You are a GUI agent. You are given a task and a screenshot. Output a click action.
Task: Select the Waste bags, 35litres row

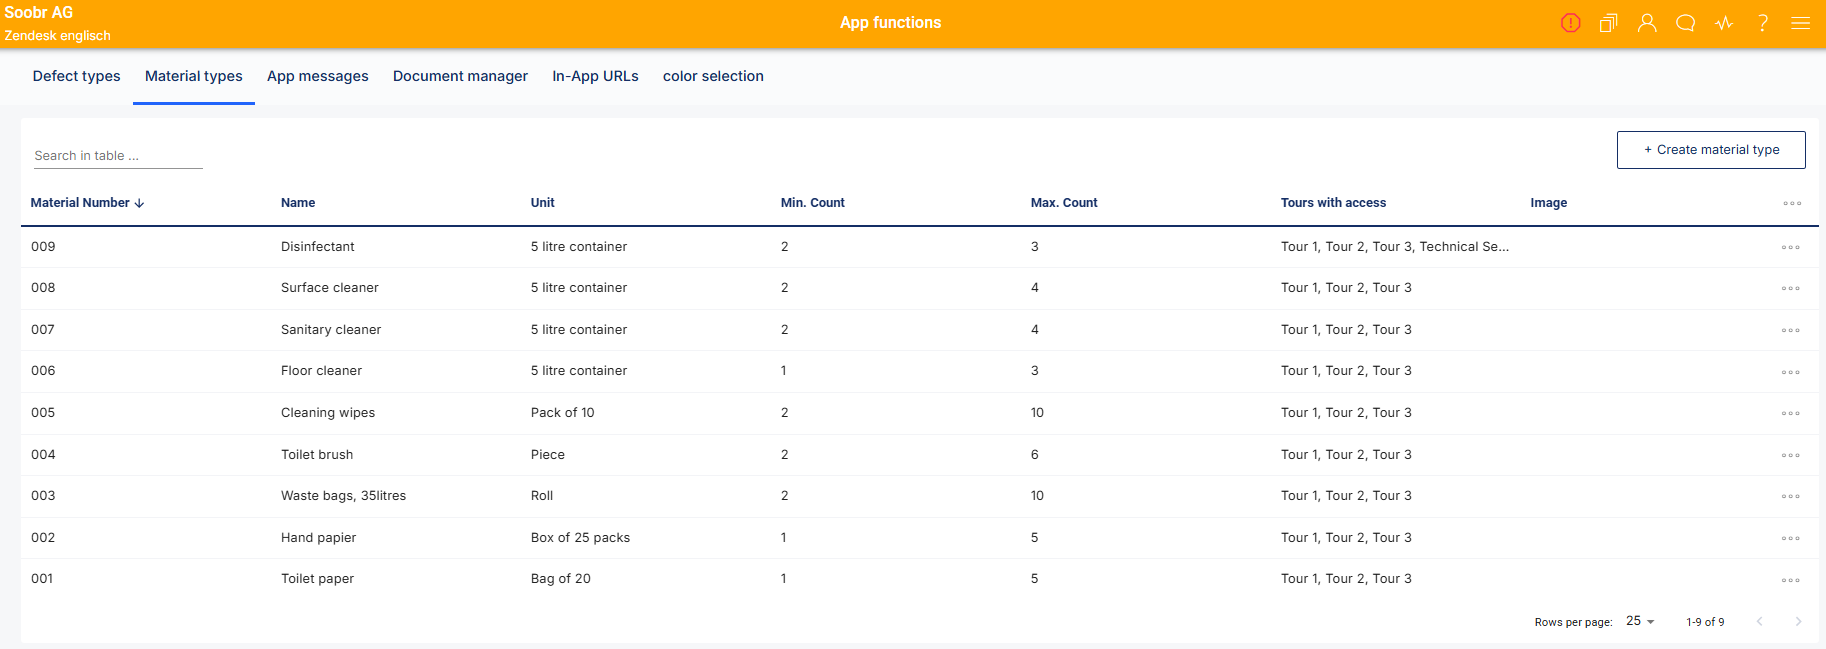[343, 496]
